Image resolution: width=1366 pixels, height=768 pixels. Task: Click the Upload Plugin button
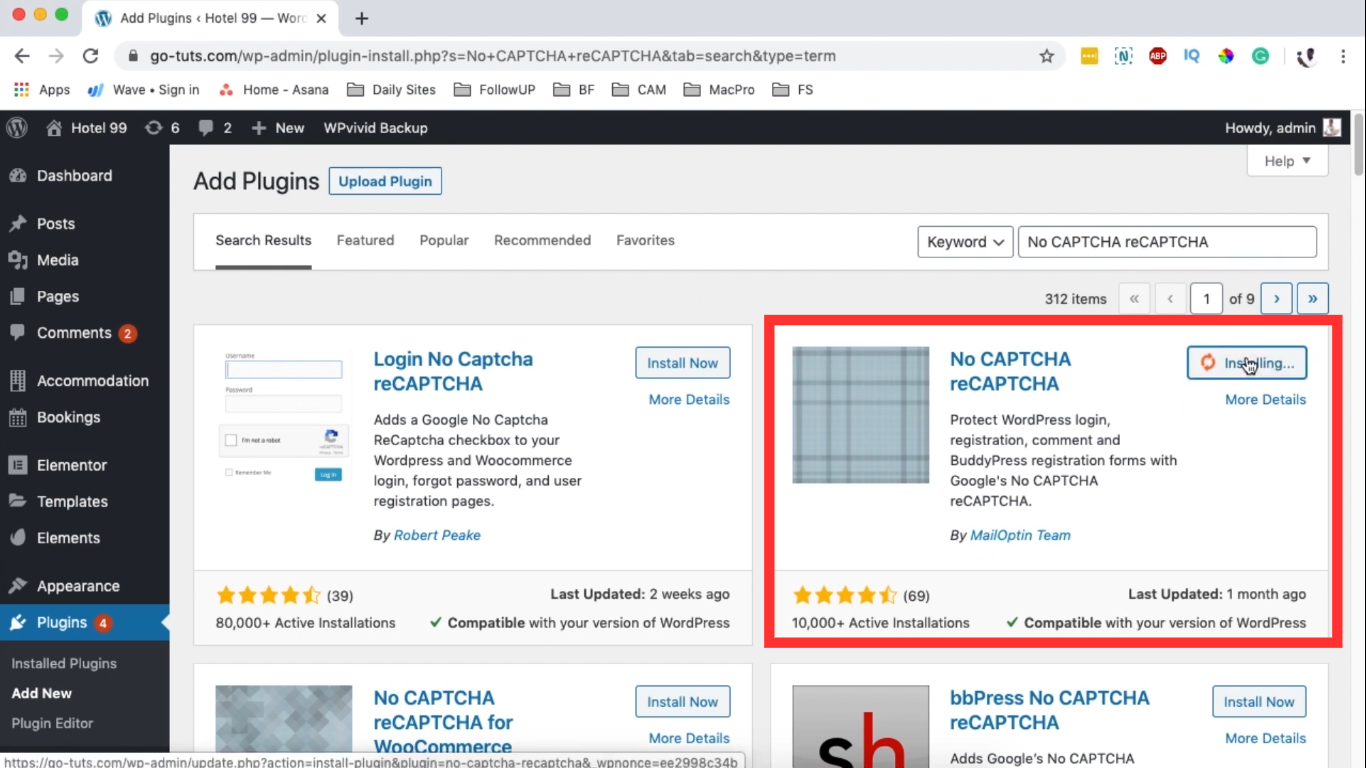(x=385, y=181)
